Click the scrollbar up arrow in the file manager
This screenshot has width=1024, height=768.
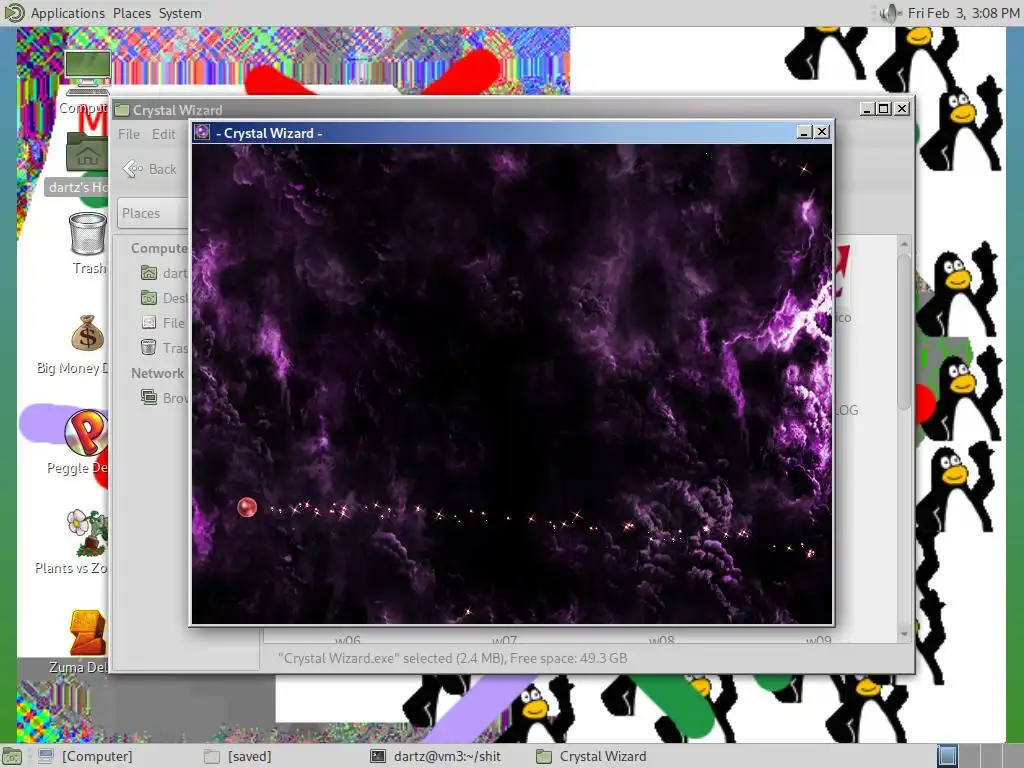point(904,244)
